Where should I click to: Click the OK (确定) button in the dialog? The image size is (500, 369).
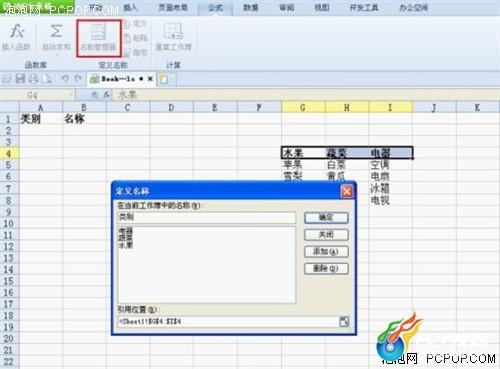(326, 218)
